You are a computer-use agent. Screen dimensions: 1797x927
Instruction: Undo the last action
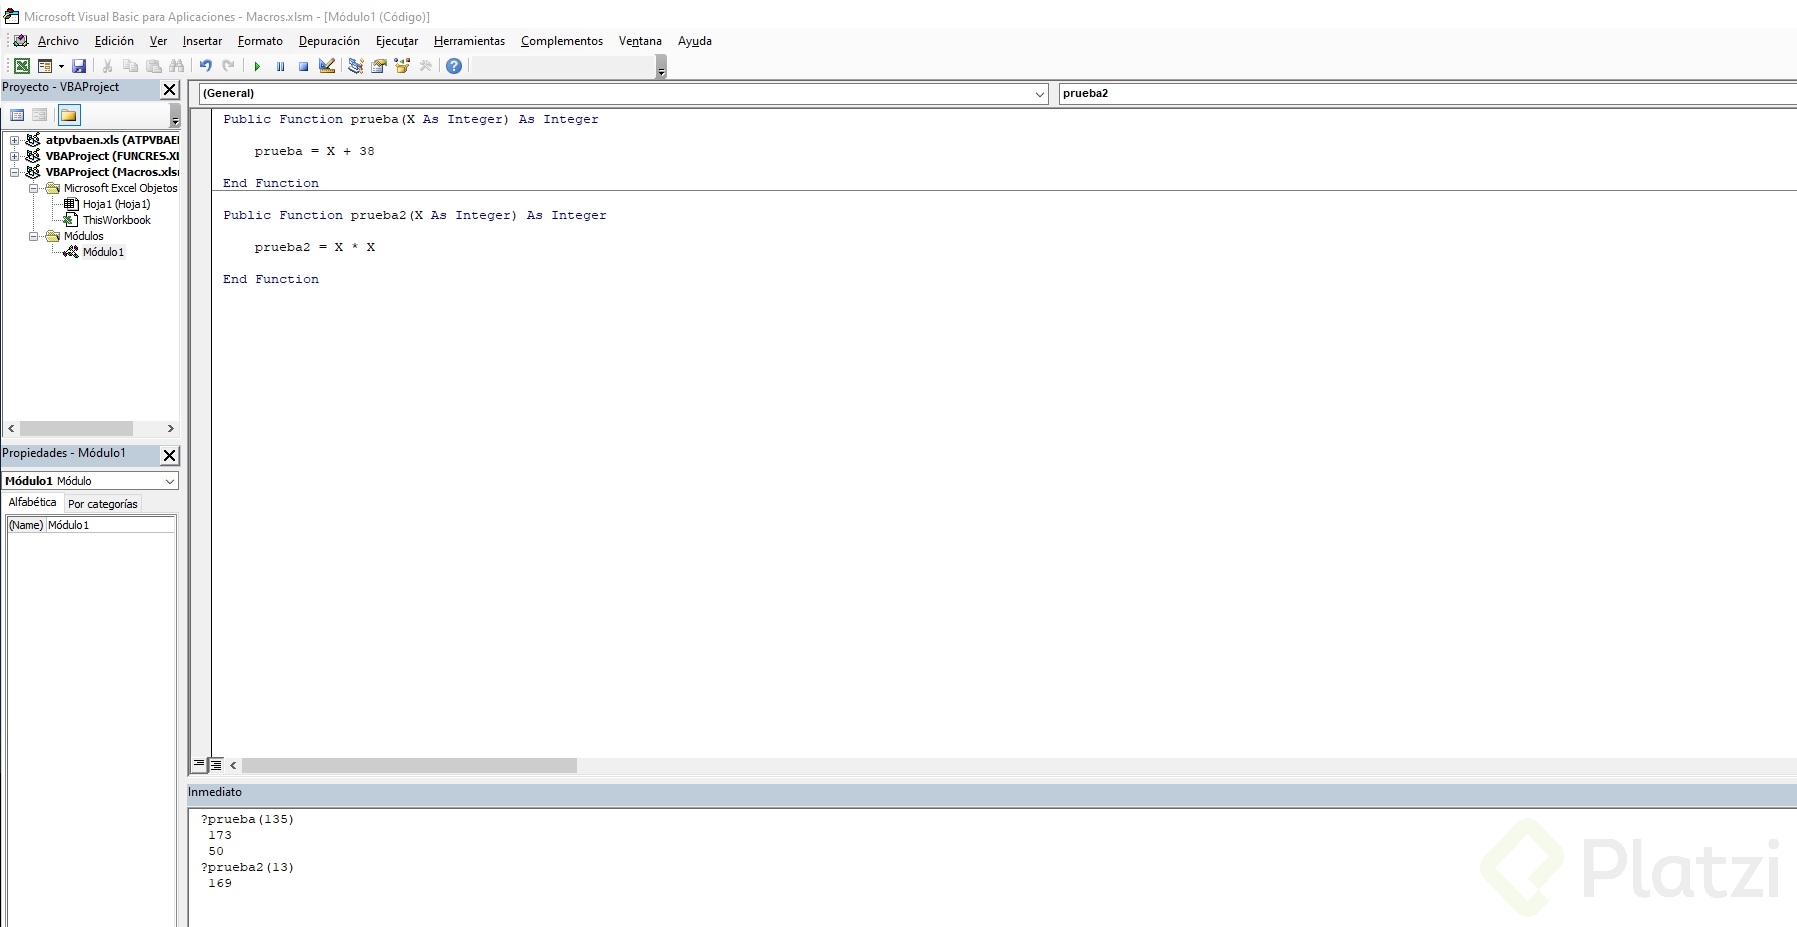(x=205, y=66)
